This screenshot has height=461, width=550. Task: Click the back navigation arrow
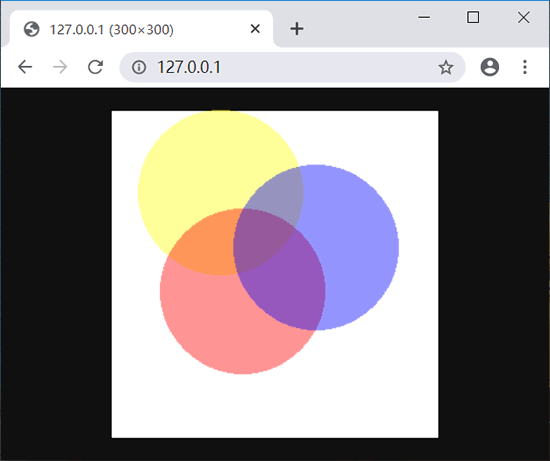point(25,67)
